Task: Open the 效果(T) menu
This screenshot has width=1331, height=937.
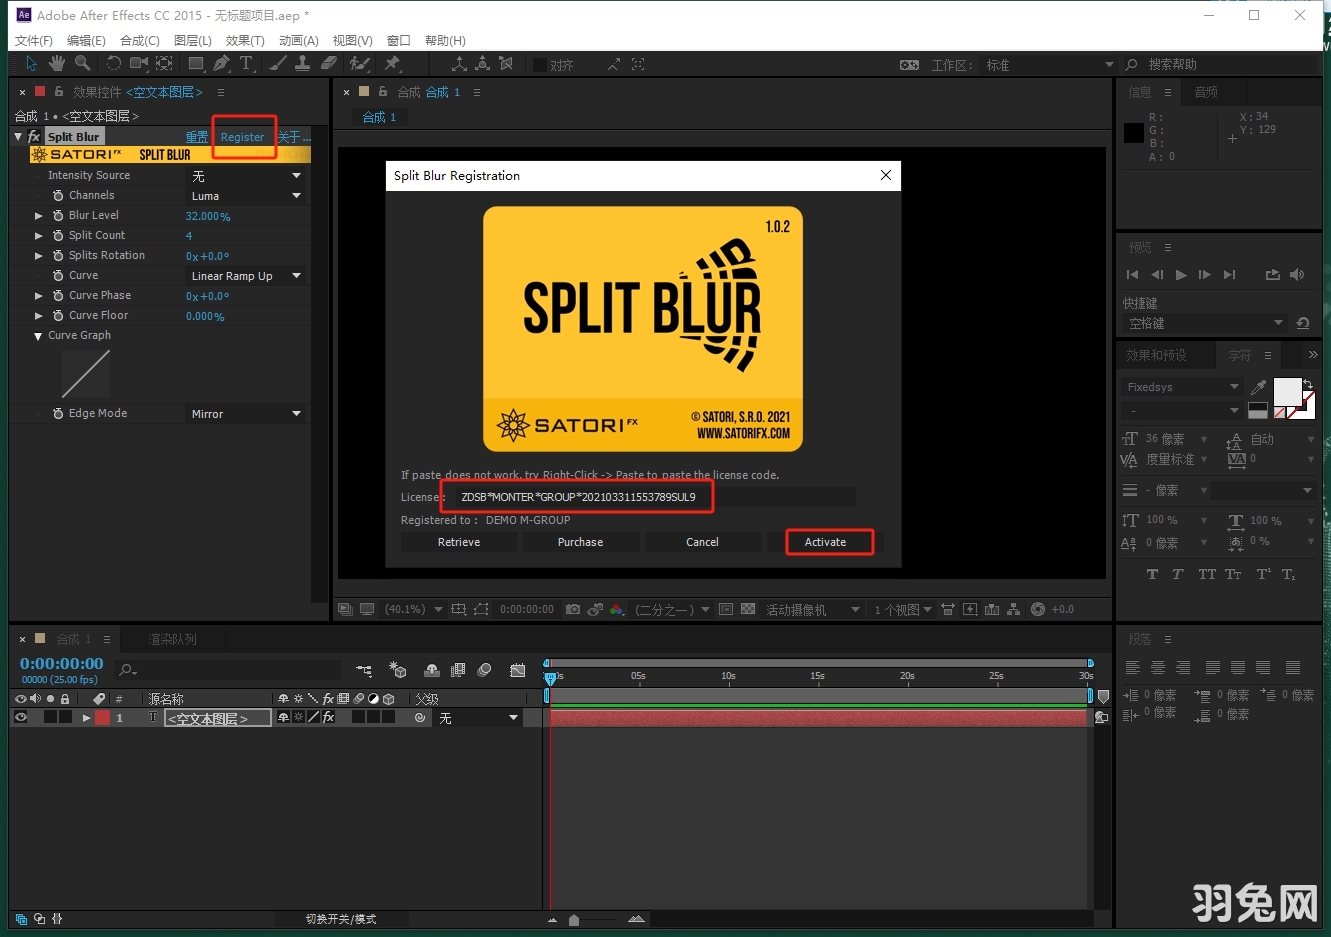Action: pyautogui.click(x=245, y=40)
